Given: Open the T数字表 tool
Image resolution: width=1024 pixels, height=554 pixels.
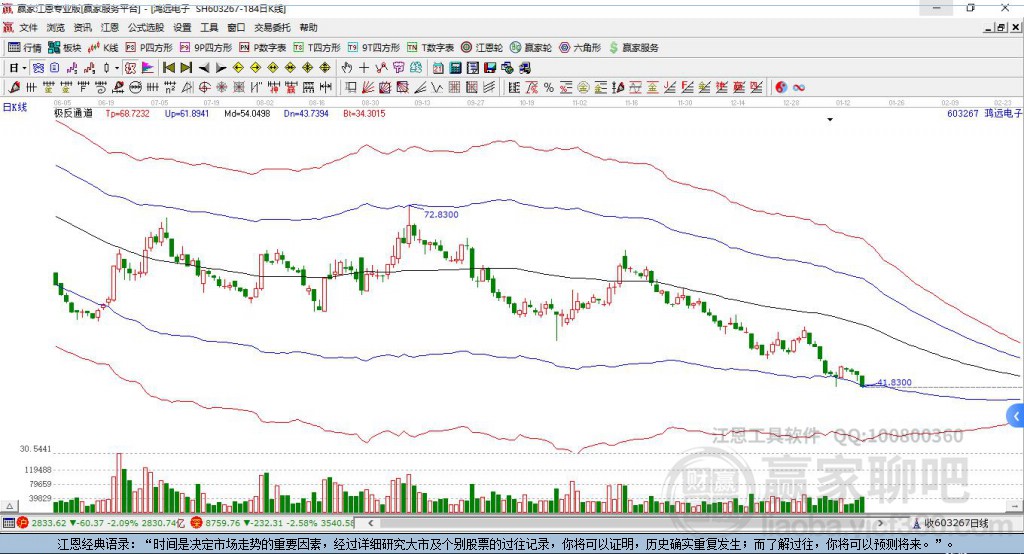Looking at the screenshot, I should (x=430, y=48).
